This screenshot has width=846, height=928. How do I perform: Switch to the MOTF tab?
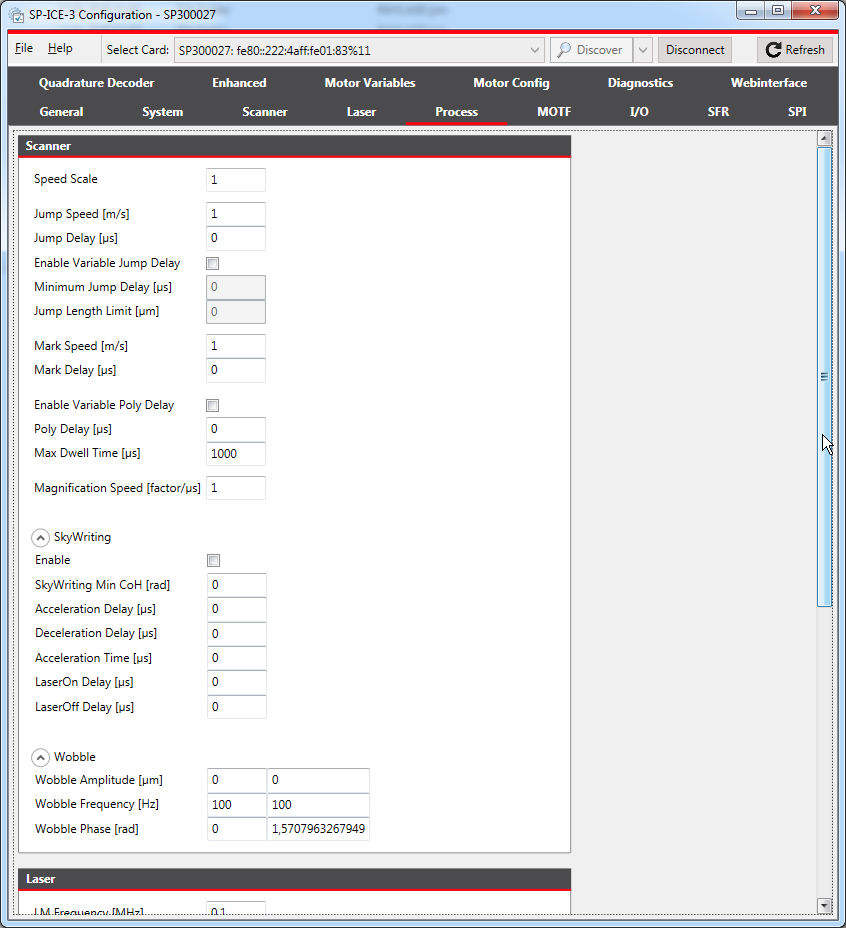[x=554, y=112]
